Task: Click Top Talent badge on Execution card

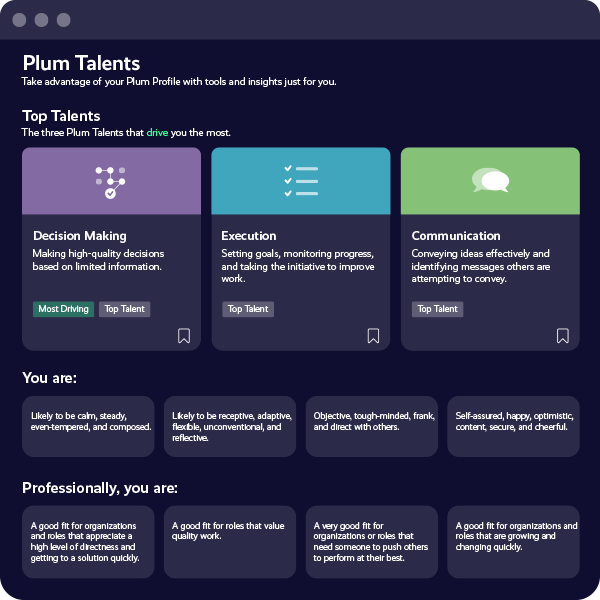Action: point(248,309)
